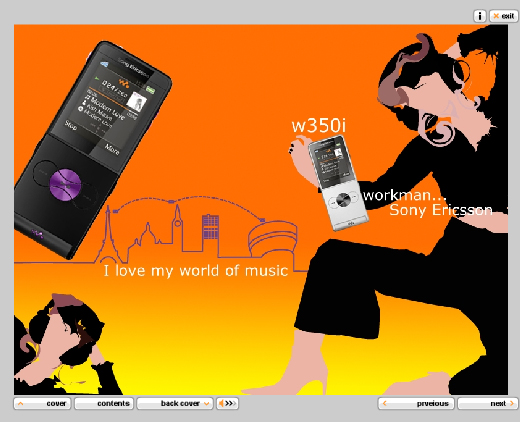Click the small silver w350i phone
Viewport: 520px width, 422px height.
(338, 183)
